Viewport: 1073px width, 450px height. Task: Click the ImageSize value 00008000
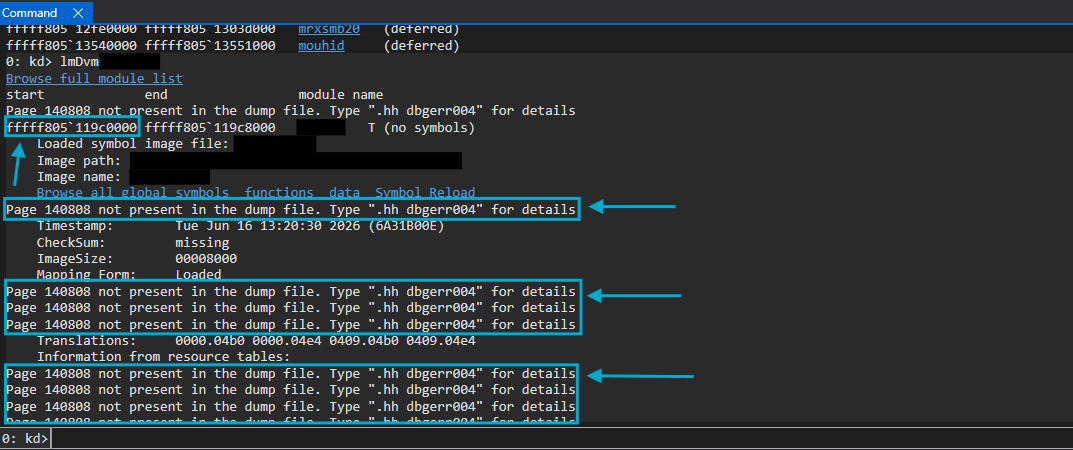(x=206, y=259)
